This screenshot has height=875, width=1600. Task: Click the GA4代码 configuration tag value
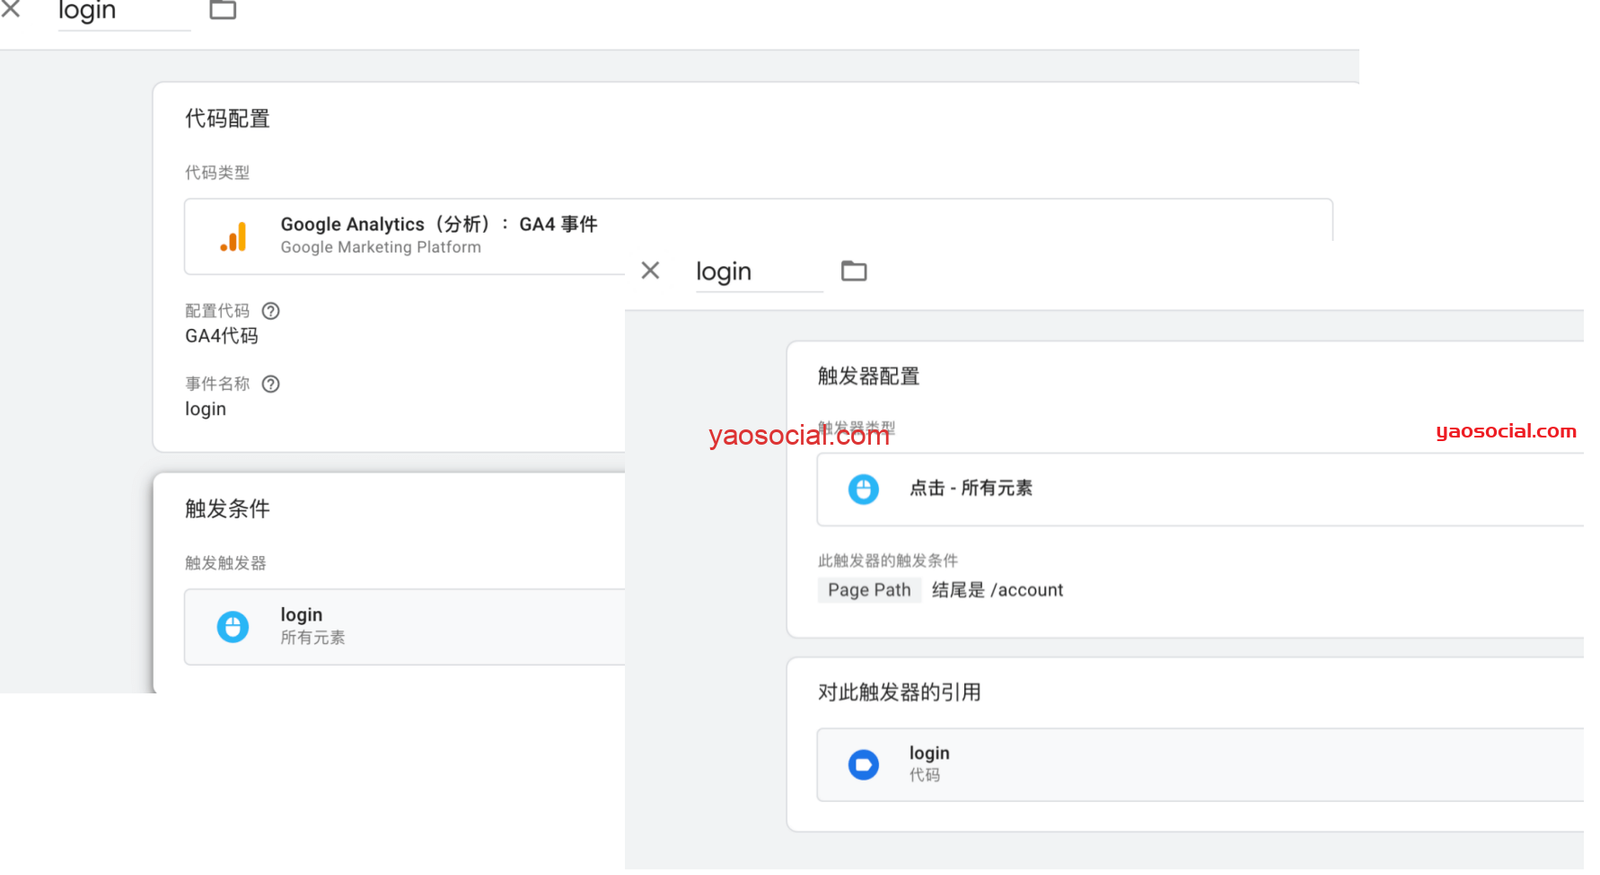[x=221, y=336]
